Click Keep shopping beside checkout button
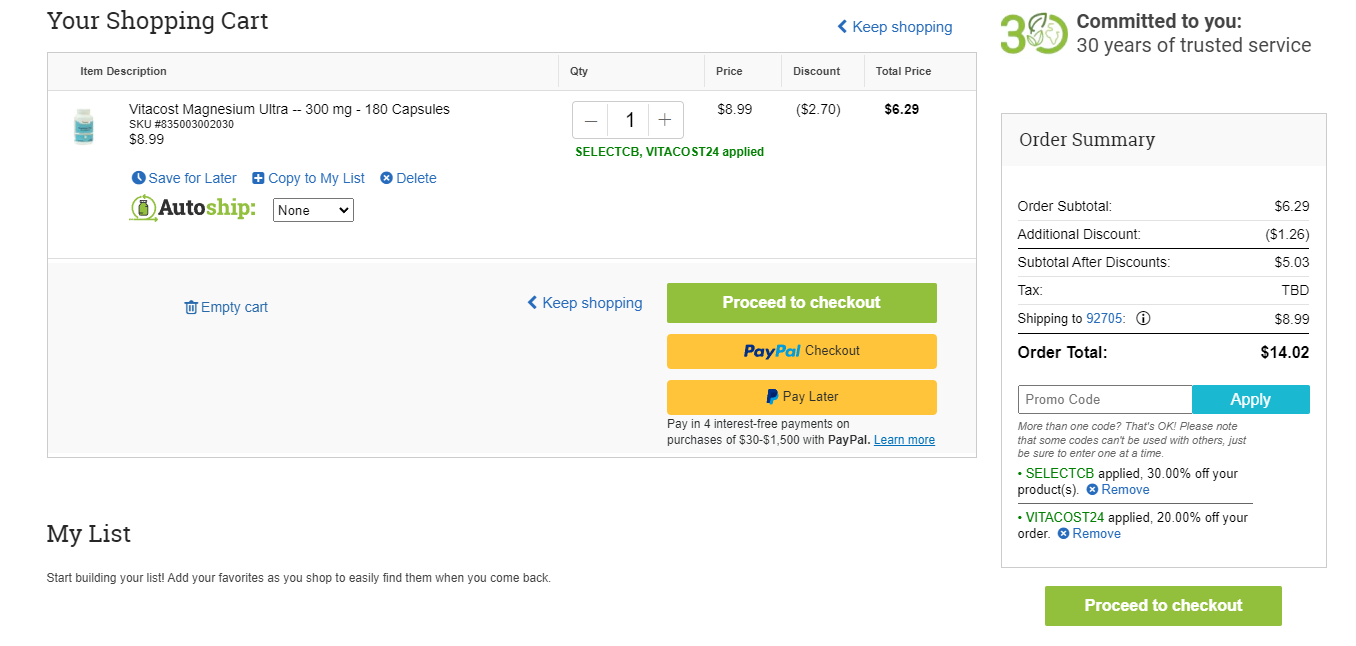This screenshot has width=1356, height=646. (x=585, y=303)
